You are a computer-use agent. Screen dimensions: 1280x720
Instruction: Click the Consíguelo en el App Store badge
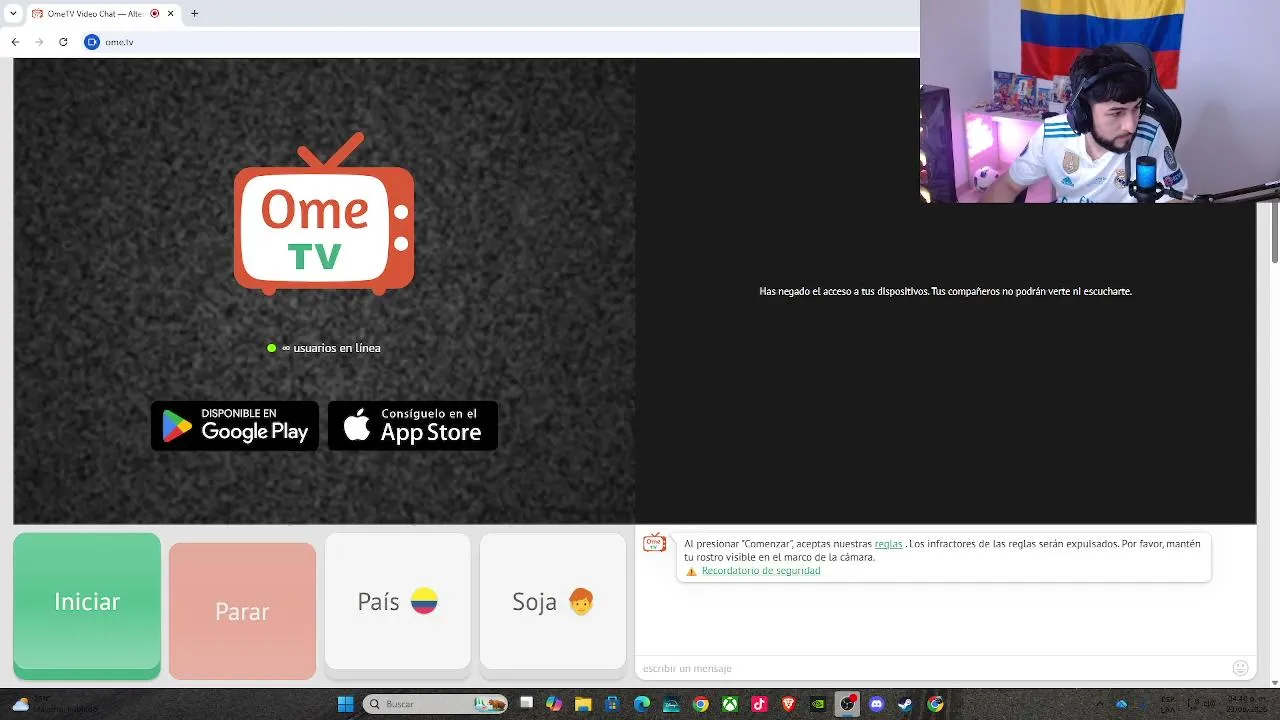click(x=413, y=426)
